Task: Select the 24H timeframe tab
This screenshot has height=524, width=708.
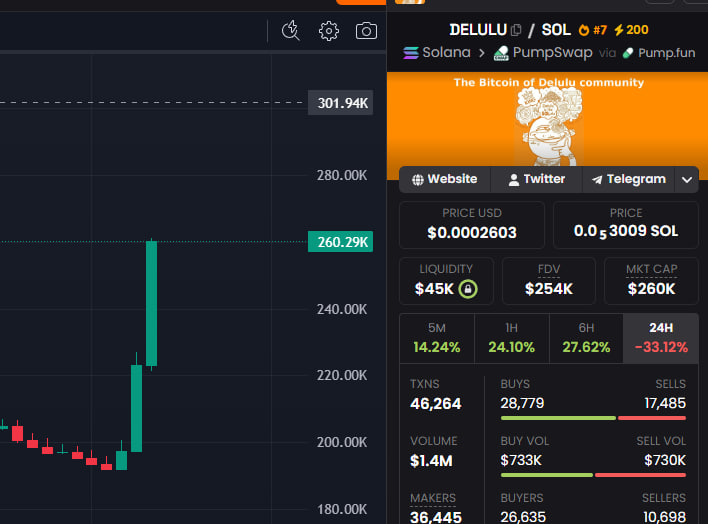Action: (661, 338)
